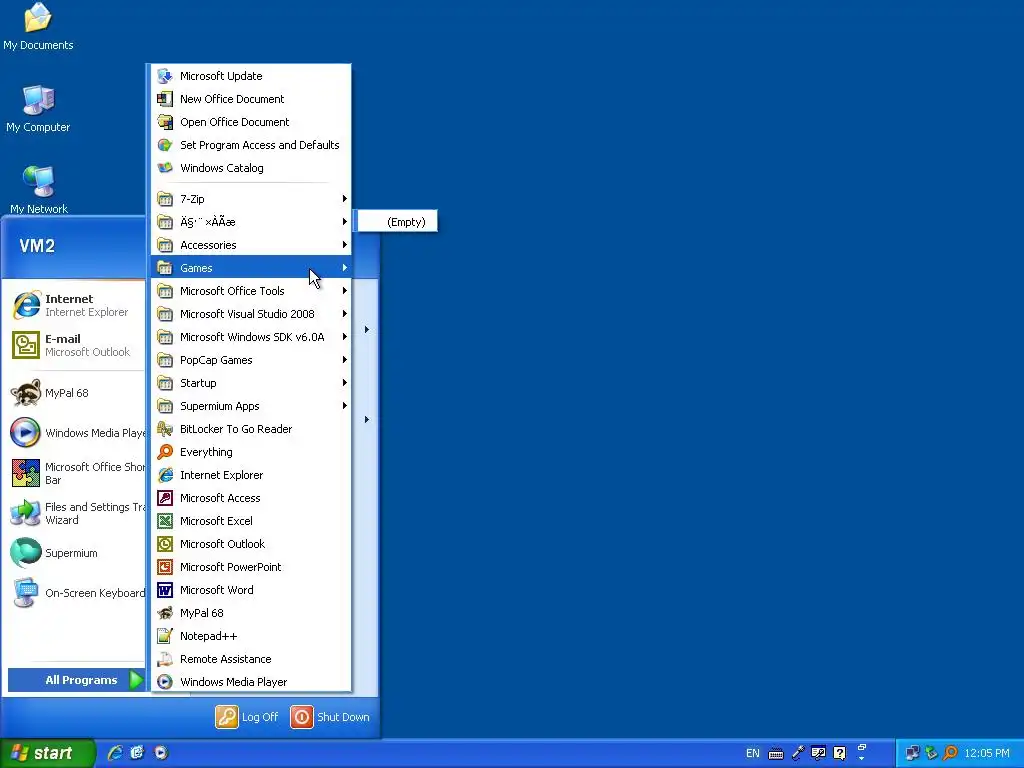Screen dimensions: 1024x768
Task: Click the Log Off button
Action: [x=247, y=717]
